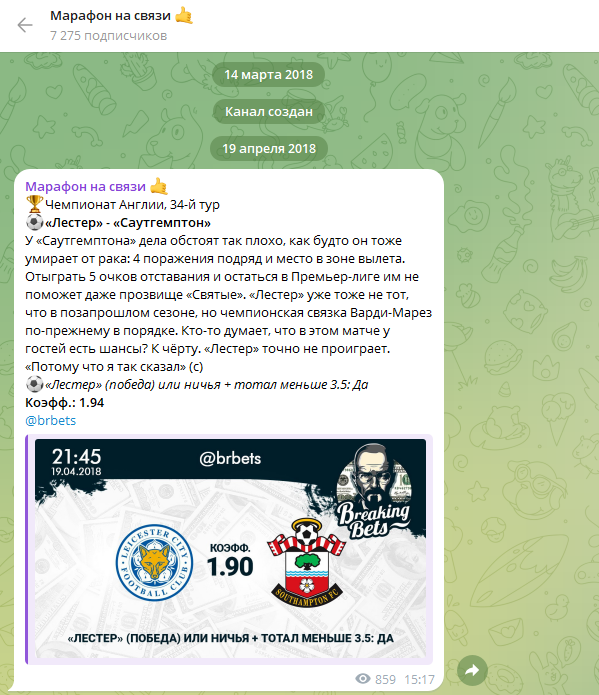Screen dimensions: 599x695
Task: Open the match preview image thumbnail
Action: click(230, 550)
